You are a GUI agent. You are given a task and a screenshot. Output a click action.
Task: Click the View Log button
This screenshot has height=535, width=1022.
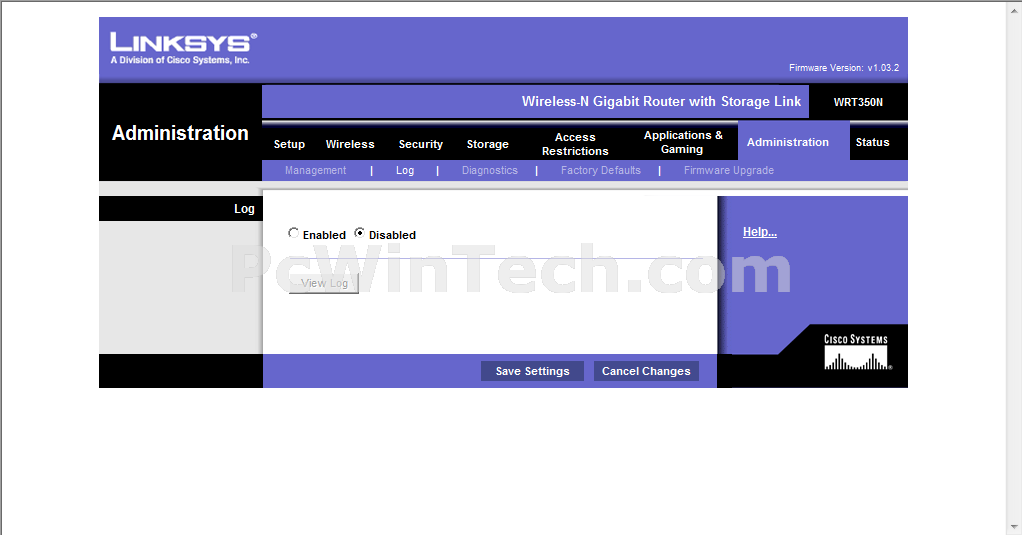pyautogui.click(x=324, y=283)
